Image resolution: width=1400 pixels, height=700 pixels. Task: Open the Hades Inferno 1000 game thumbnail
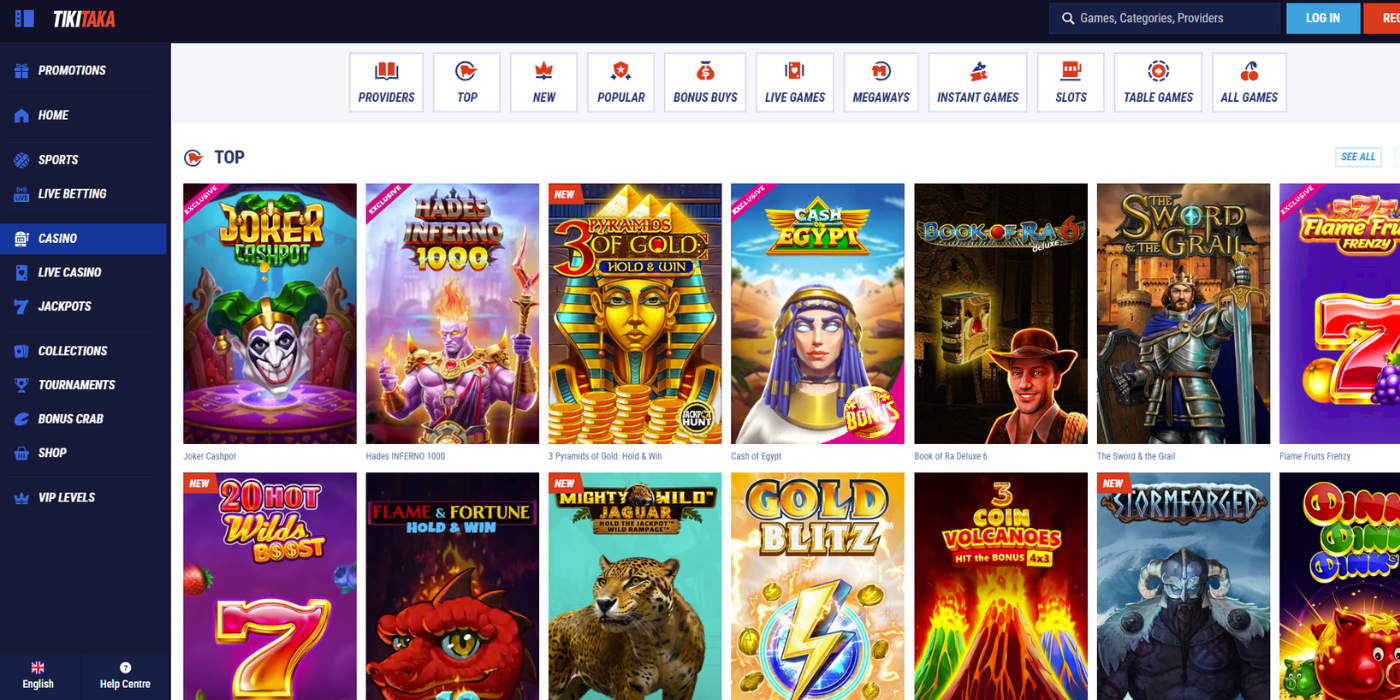[452, 314]
